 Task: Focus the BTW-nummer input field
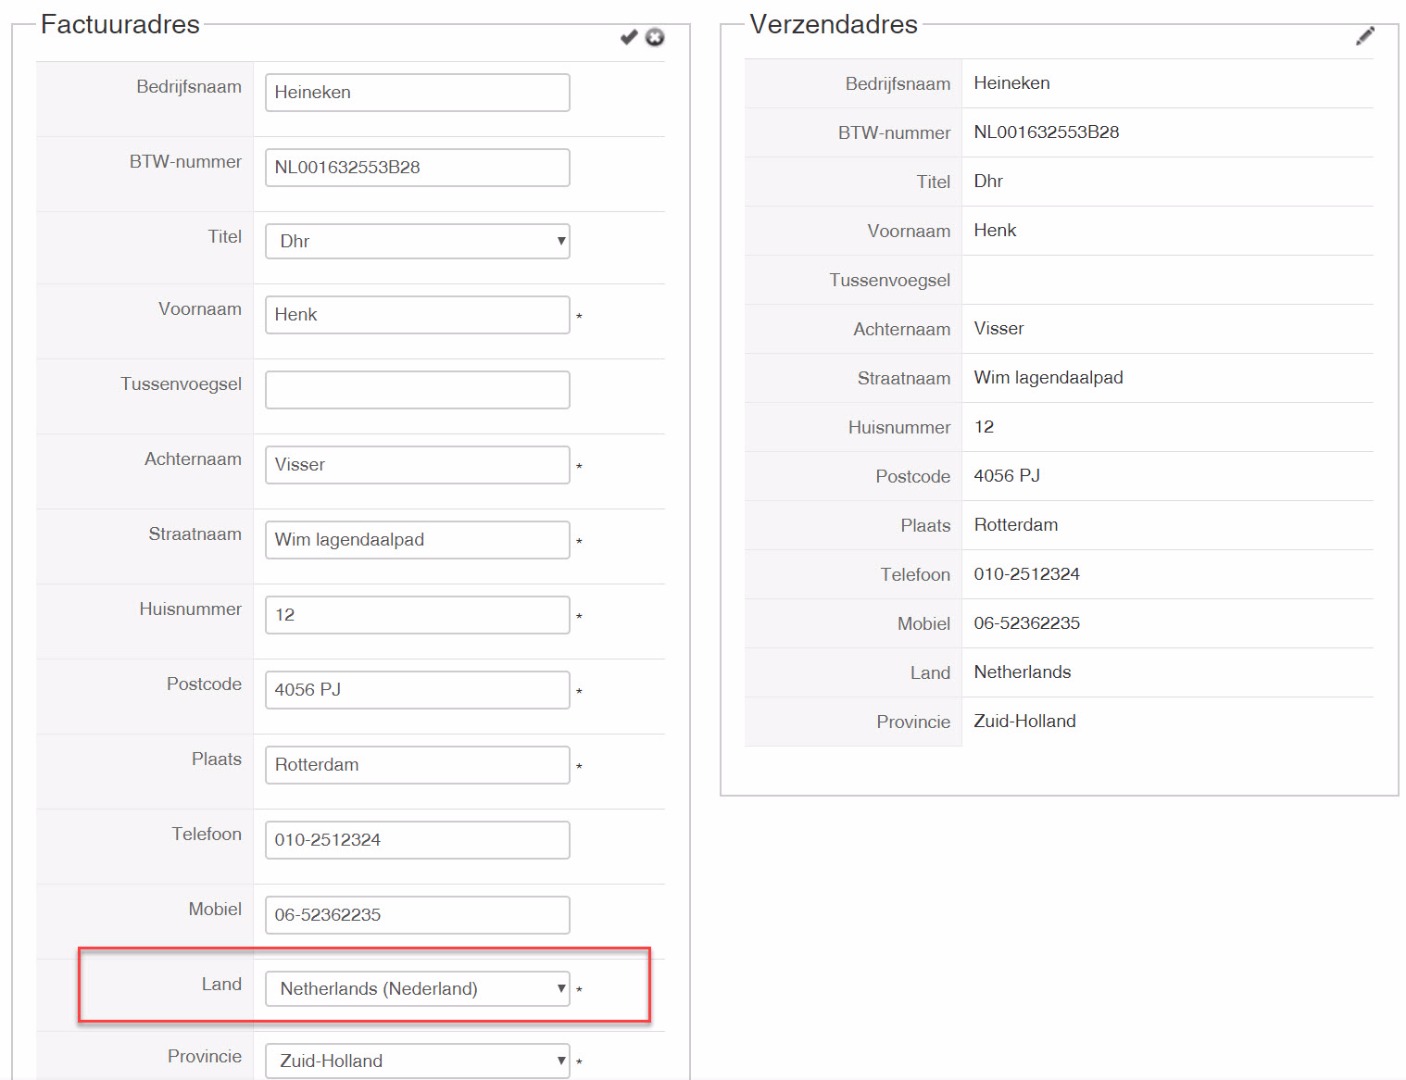[417, 167]
